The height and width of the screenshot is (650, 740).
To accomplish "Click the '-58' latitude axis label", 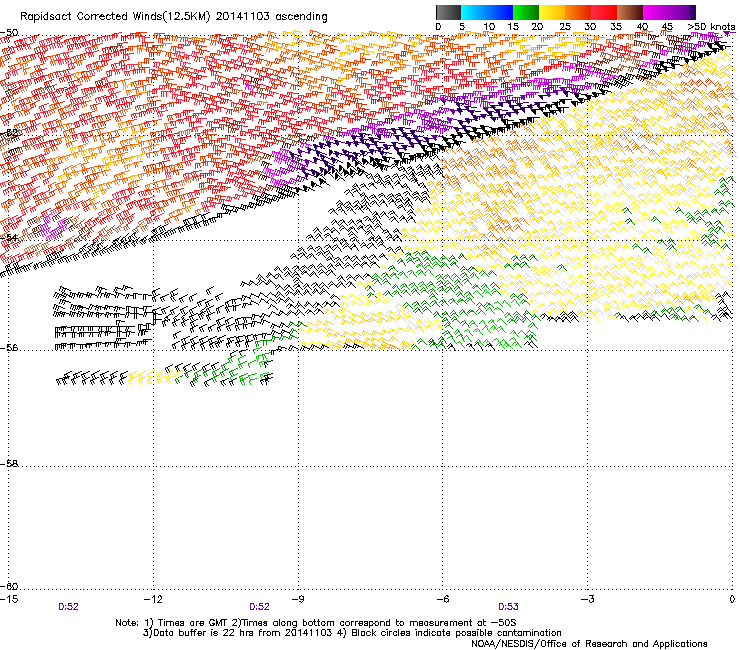I will [9, 464].
